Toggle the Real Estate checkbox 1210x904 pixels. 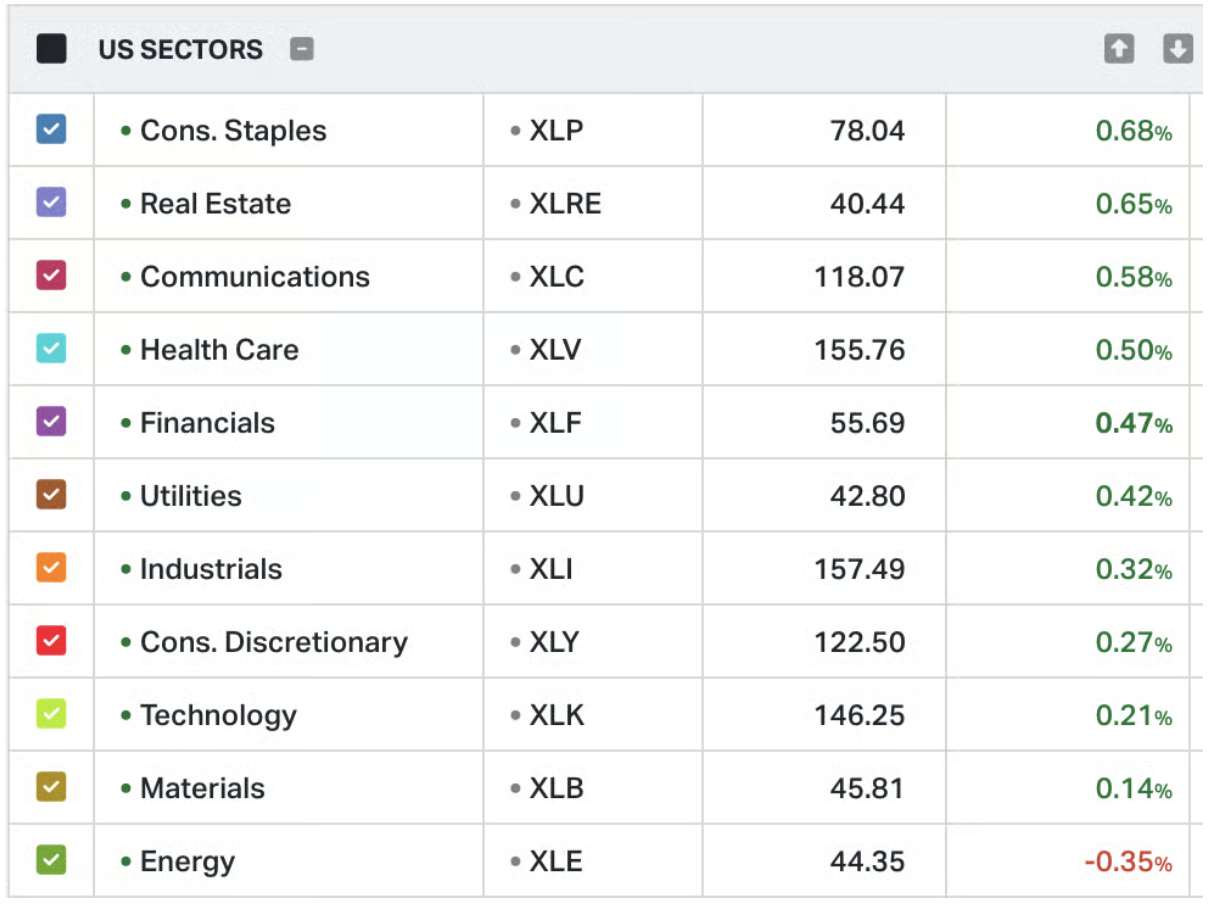pyautogui.click(x=51, y=203)
